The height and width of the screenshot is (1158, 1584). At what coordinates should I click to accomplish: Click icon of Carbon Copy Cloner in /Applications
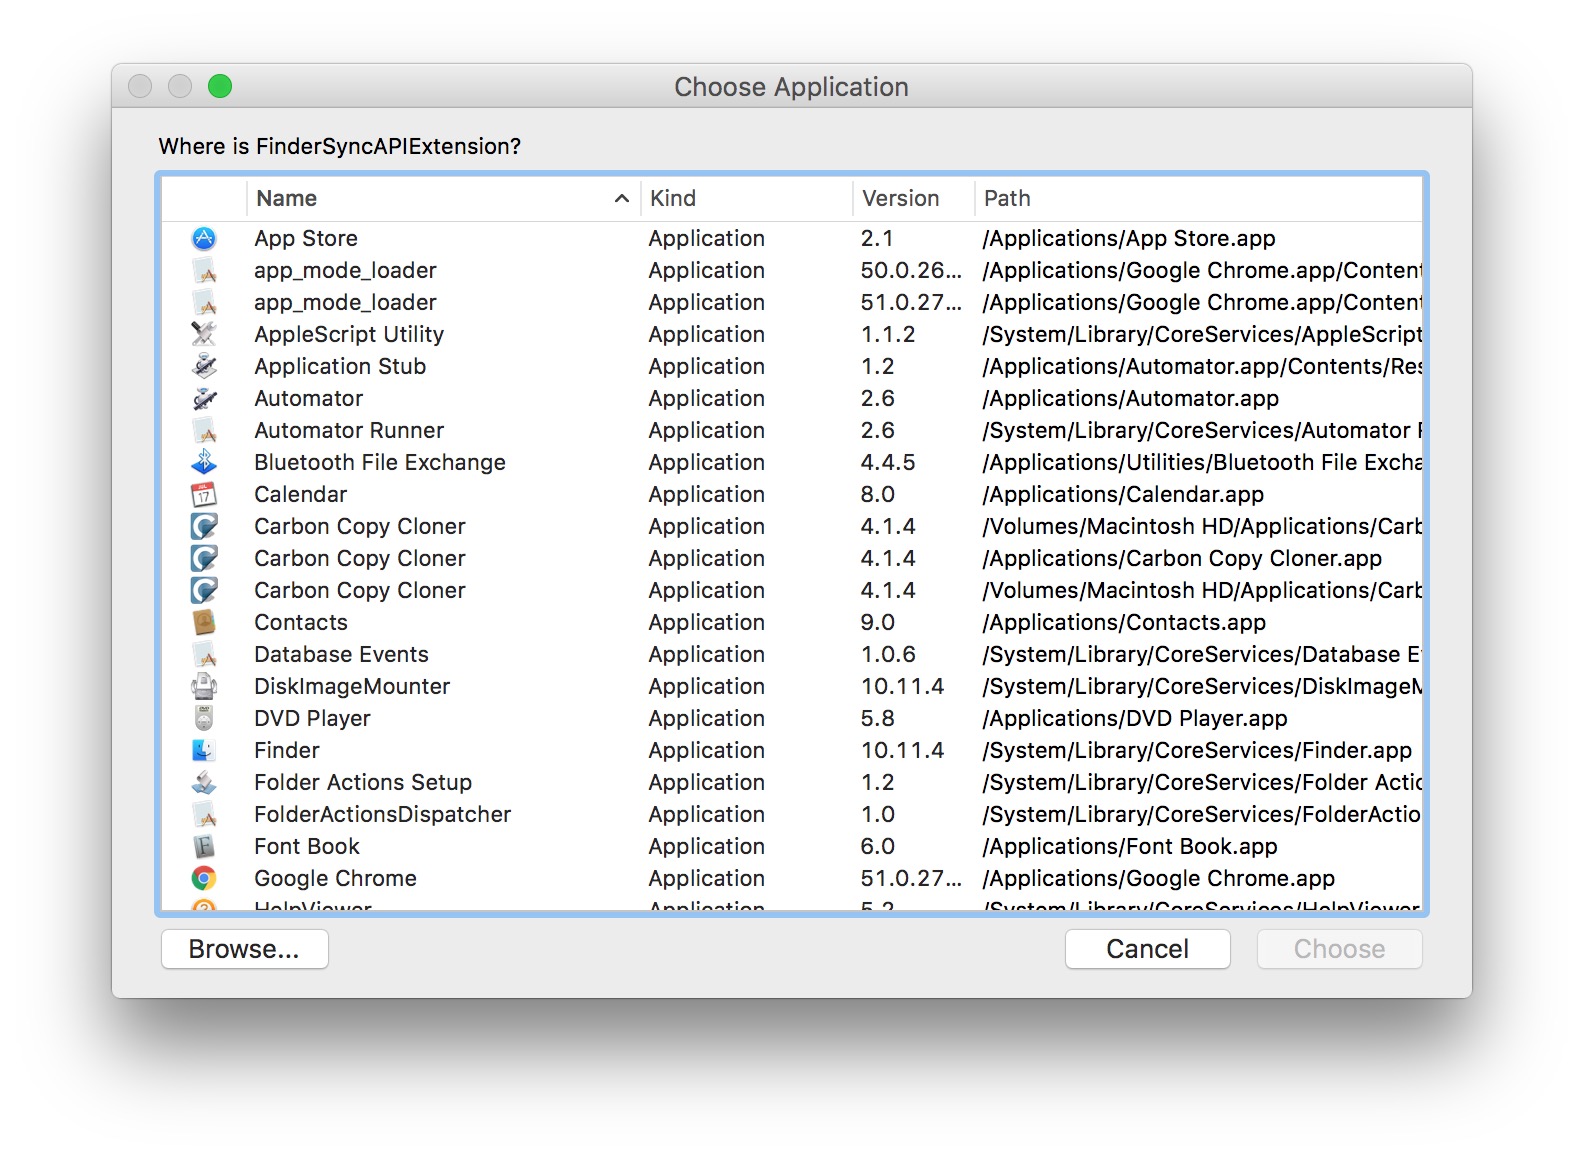204,558
